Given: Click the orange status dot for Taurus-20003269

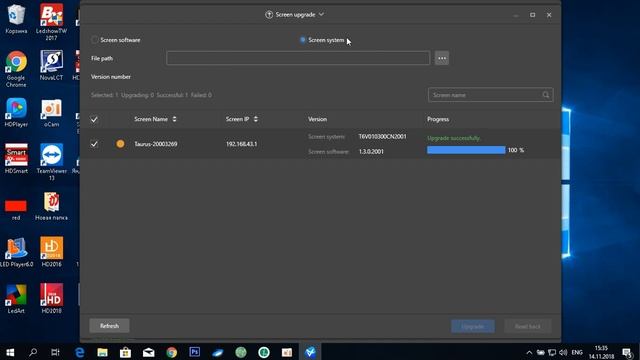Looking at the screenshot, I should coord(120,144).
